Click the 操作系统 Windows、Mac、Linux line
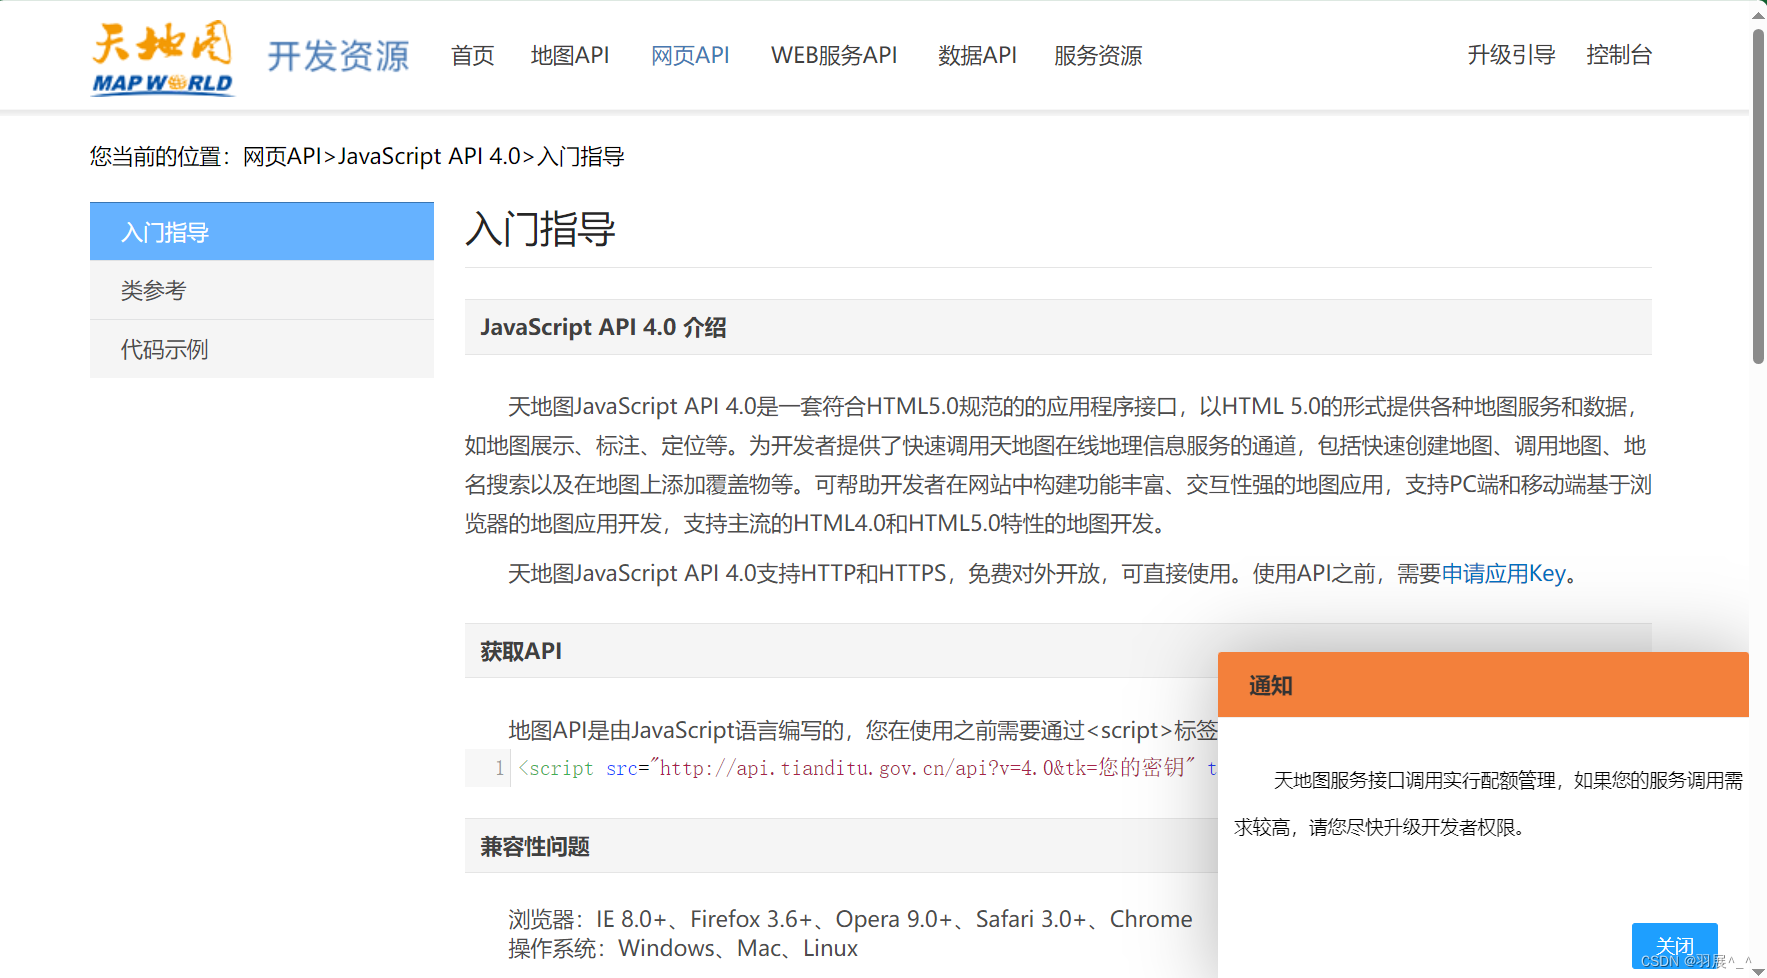The width and height of the screenshot is (1767, 978). [683, 948]
